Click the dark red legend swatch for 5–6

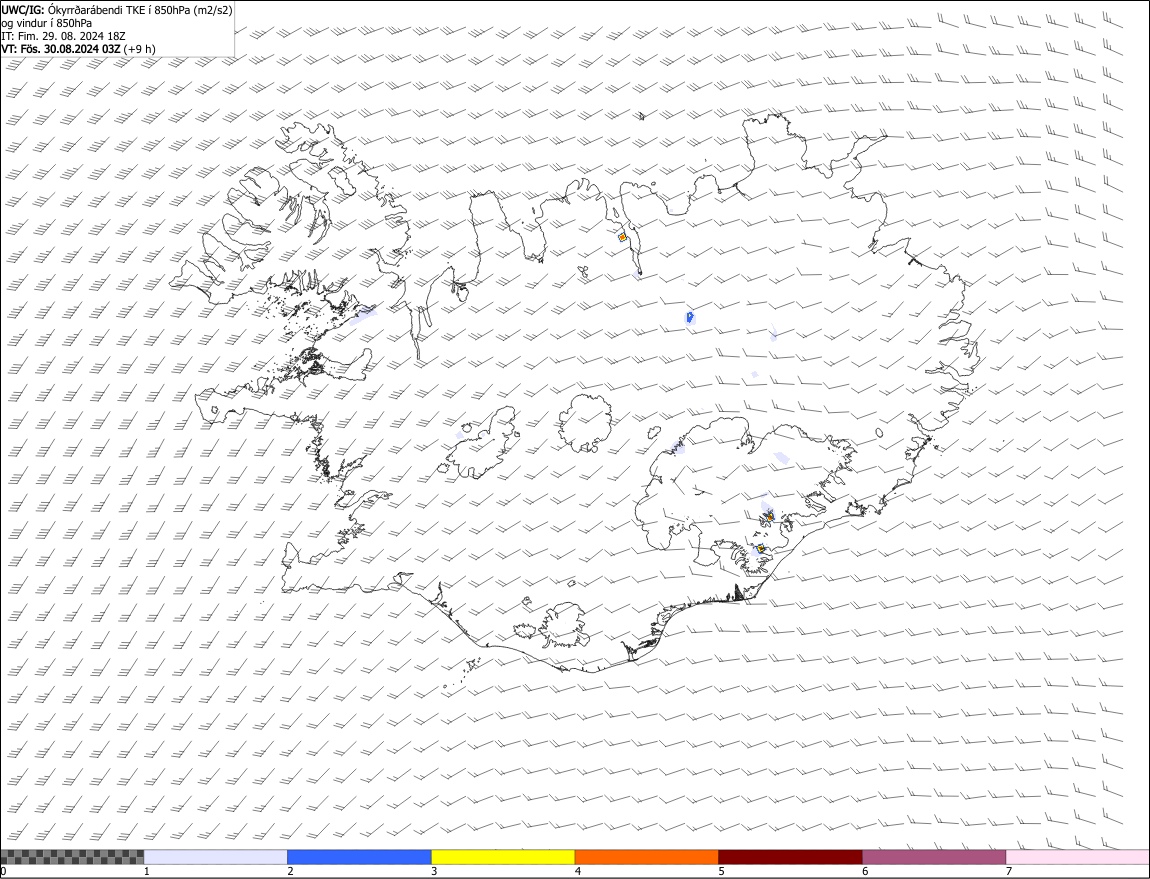pos(791,857)
